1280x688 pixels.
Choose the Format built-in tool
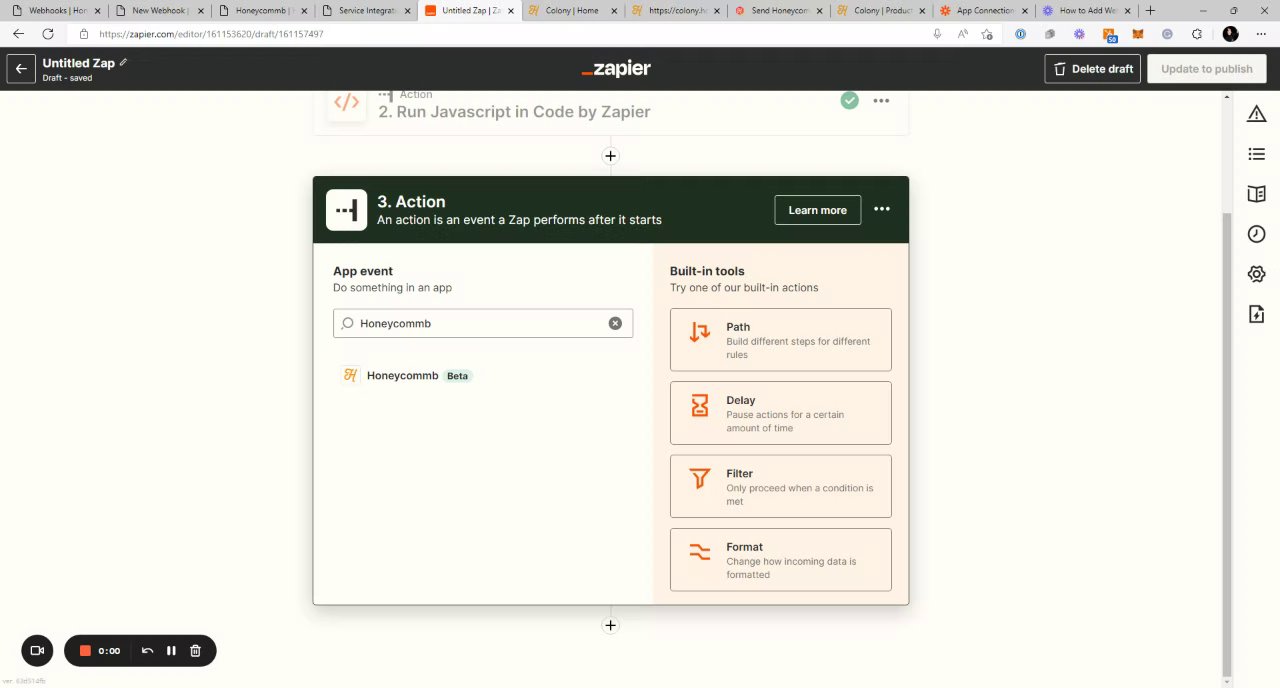[x=781, y=560]
